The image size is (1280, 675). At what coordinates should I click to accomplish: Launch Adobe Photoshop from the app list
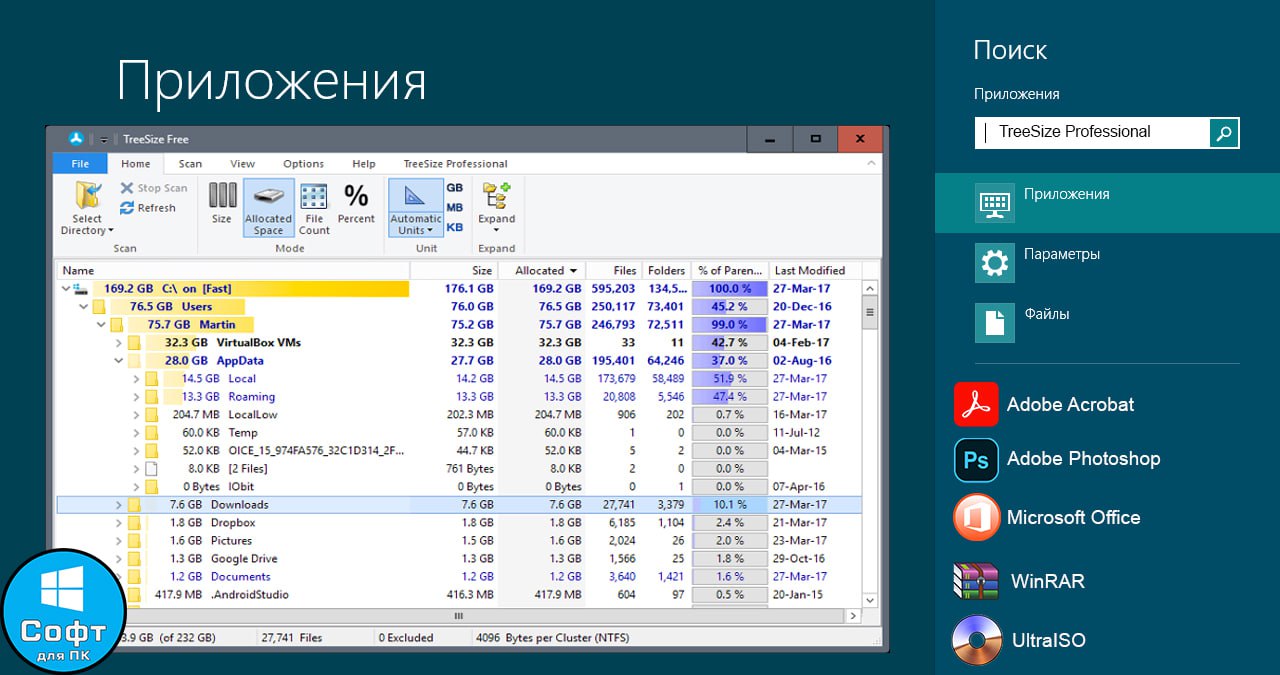[1057, 459]
